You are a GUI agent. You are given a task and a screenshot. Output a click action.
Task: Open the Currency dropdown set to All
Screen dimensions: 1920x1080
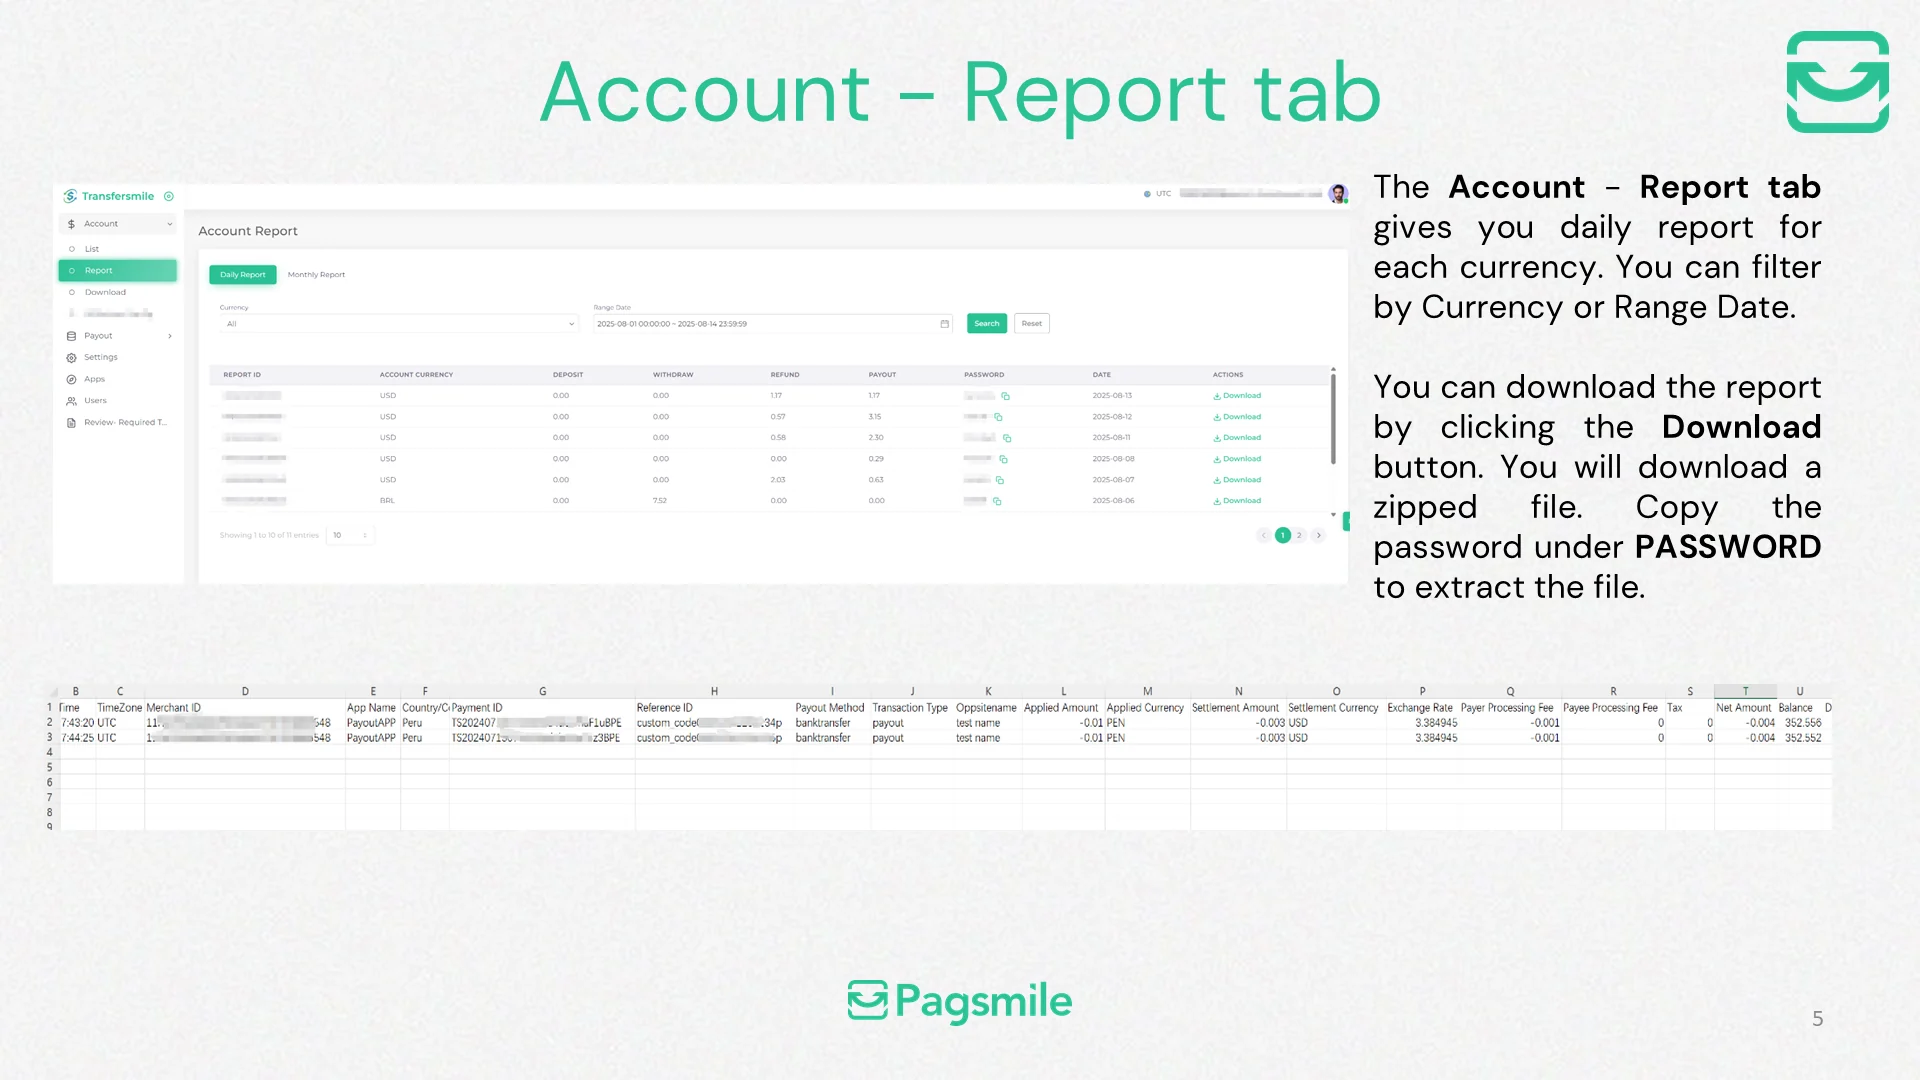(x=398, y=324)
